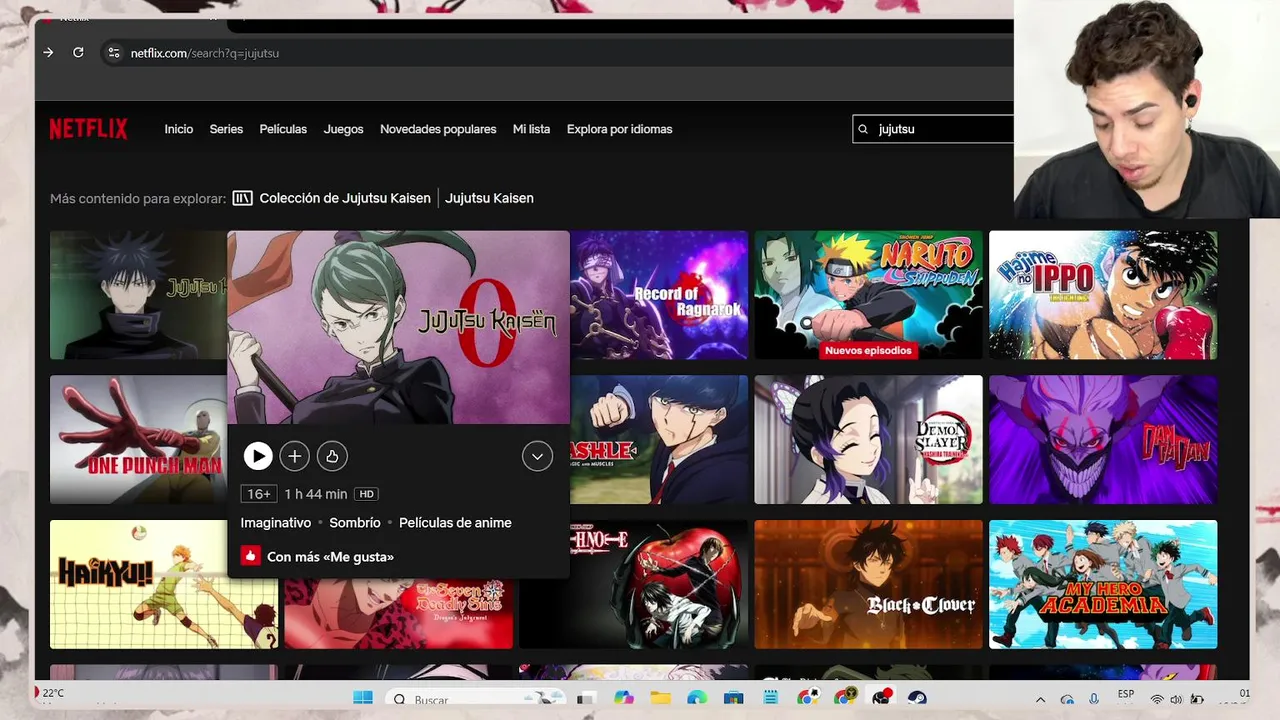Open Colección de Jujutsu Kaisen link
This screenshot has height=720, width=1280.
[345, 198]
